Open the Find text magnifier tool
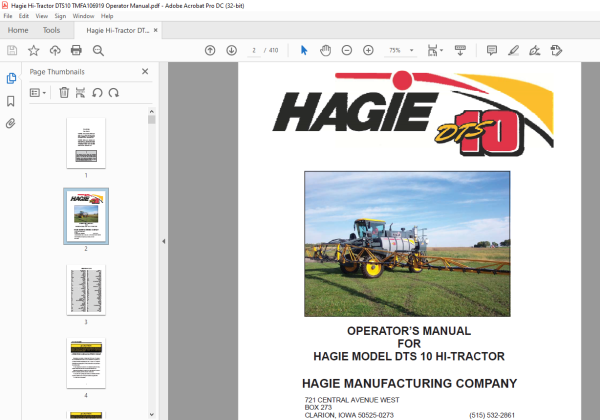 98,50
